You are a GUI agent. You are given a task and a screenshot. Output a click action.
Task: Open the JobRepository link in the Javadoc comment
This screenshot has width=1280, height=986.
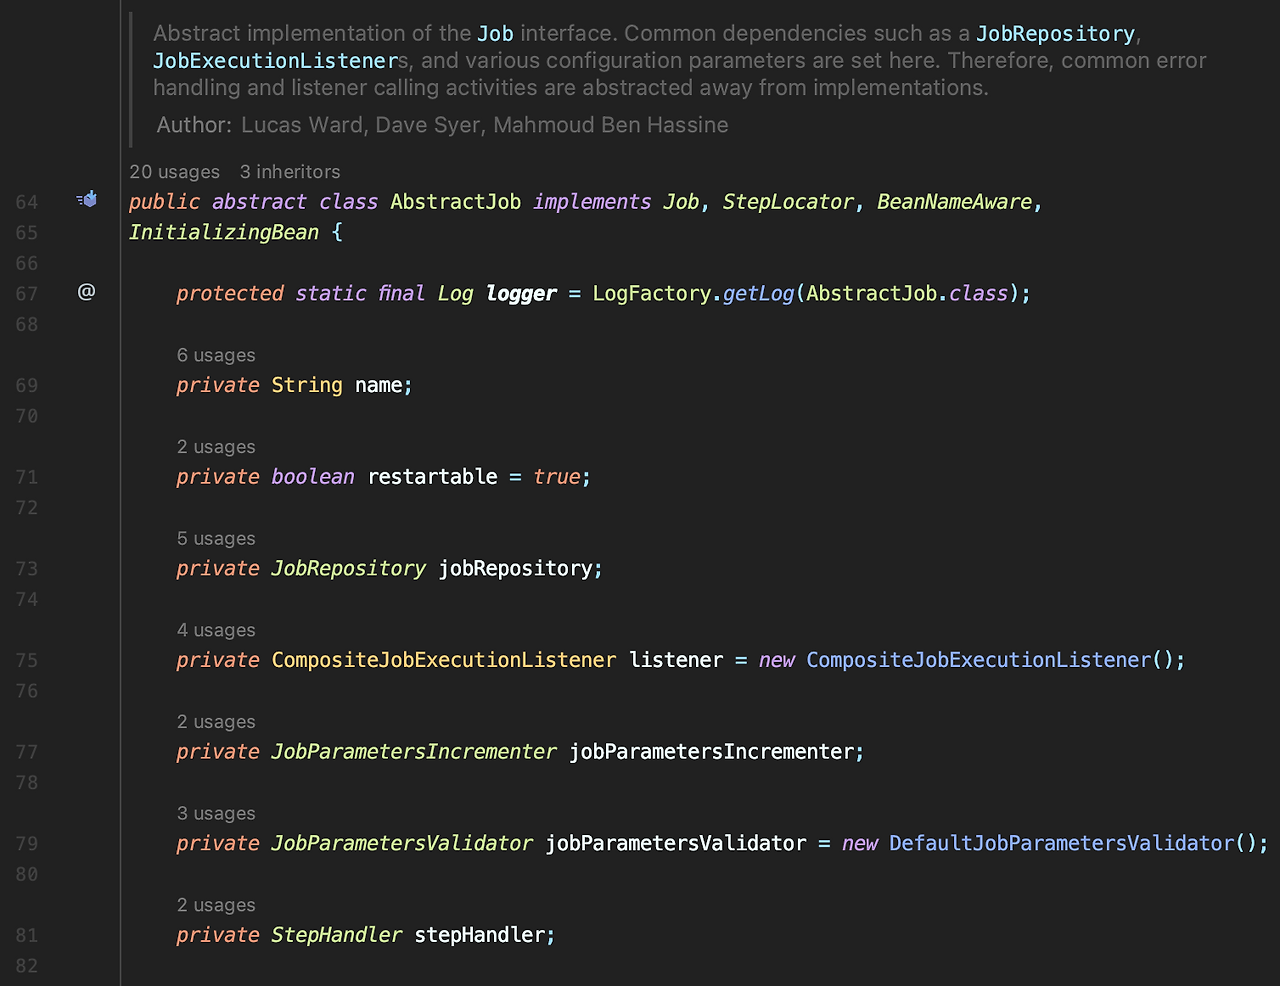(x=1055, y=33)
